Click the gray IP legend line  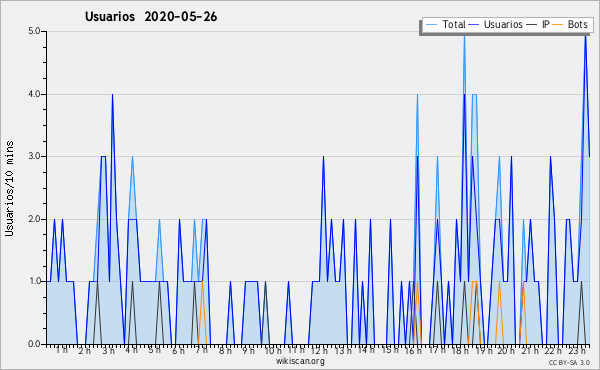point(532,25)
